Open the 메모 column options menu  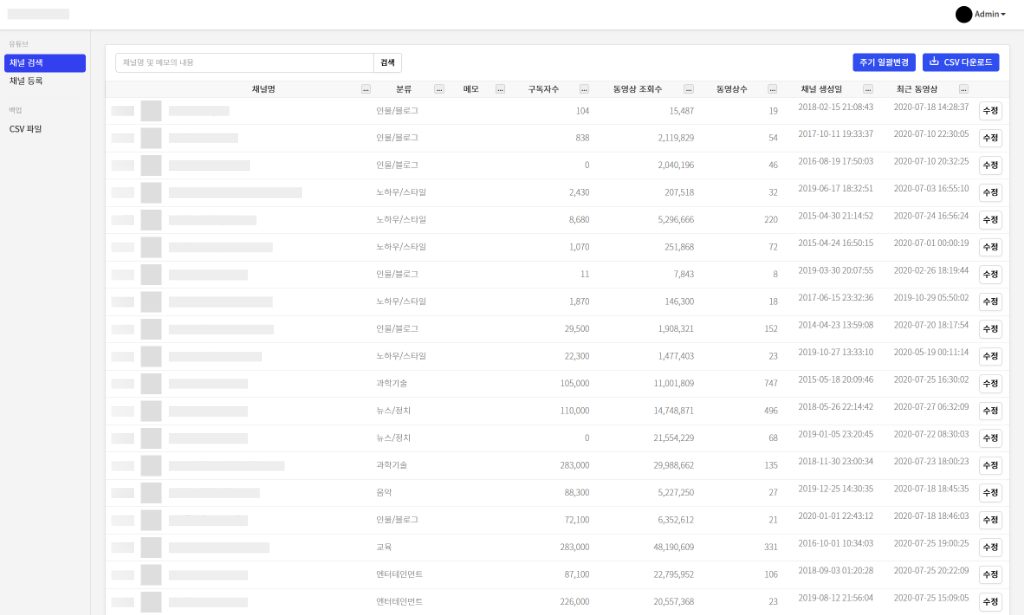tap(500, 89)
